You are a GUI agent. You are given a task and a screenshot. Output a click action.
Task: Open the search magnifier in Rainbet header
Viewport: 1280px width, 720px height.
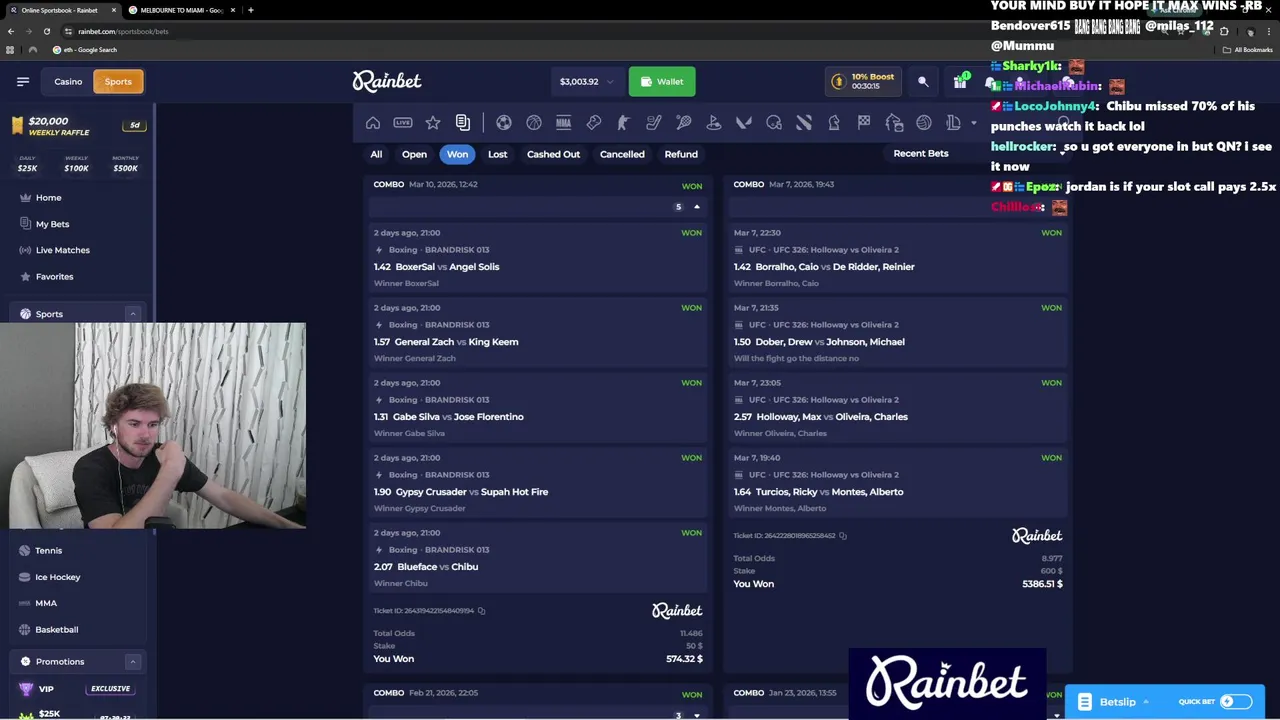(923, 82)
